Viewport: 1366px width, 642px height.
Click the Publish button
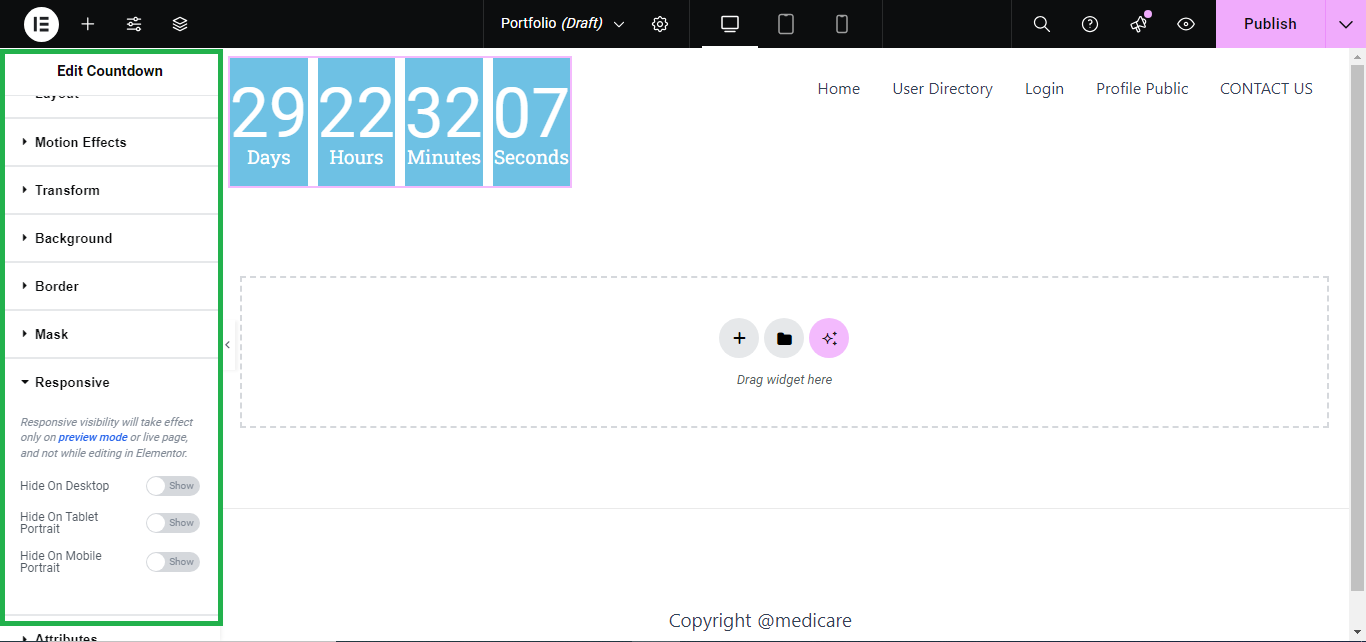(x=1270, y=24)
